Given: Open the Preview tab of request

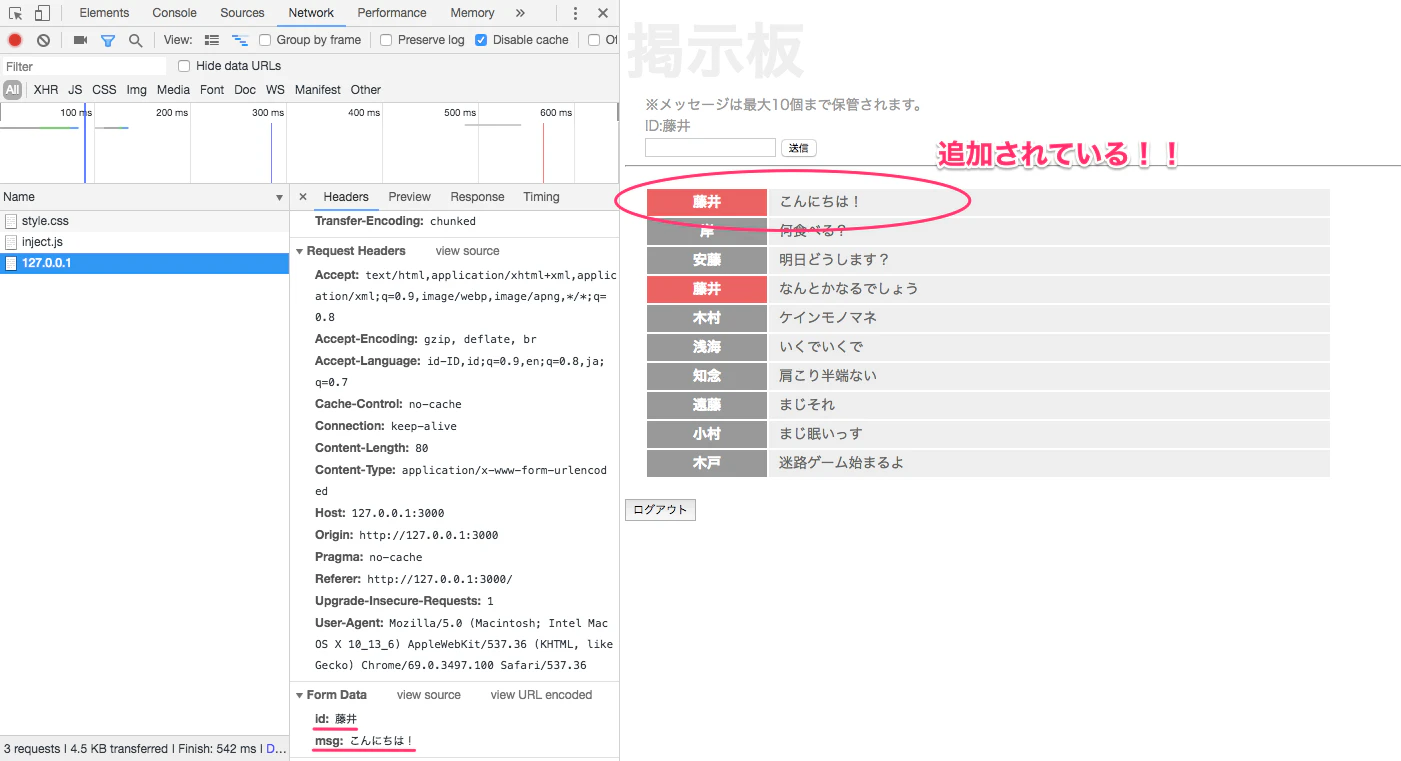Looking at the screenshot, I should (x=410, y=197).
